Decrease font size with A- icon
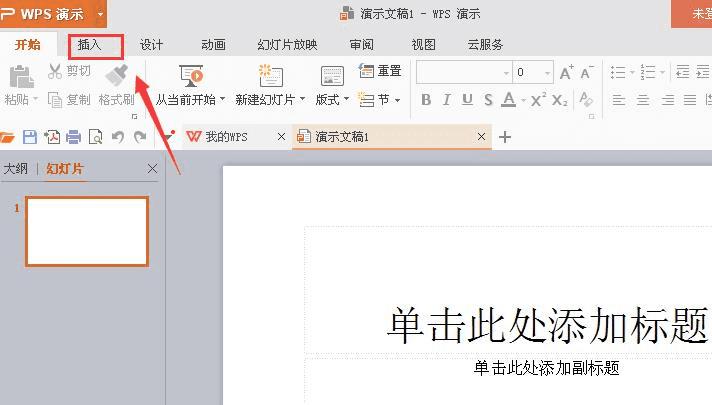 pyautogui.click(x=587, y=73)
